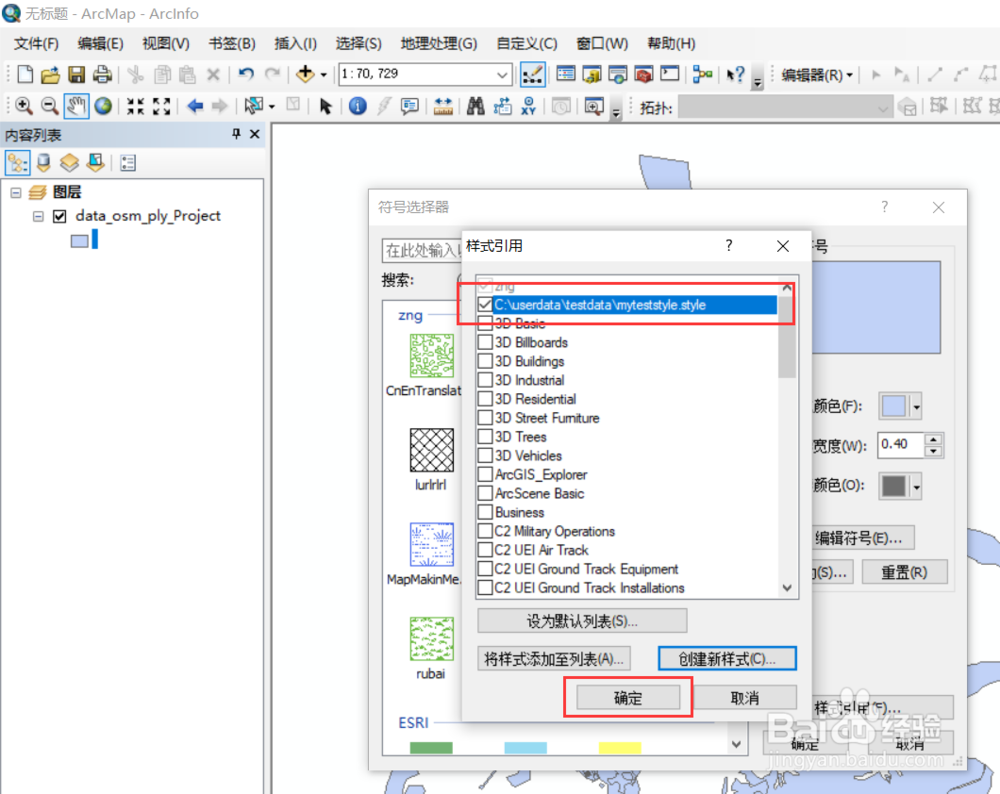
Task: Go back to previous extent
Action: (x=195, y=106)
